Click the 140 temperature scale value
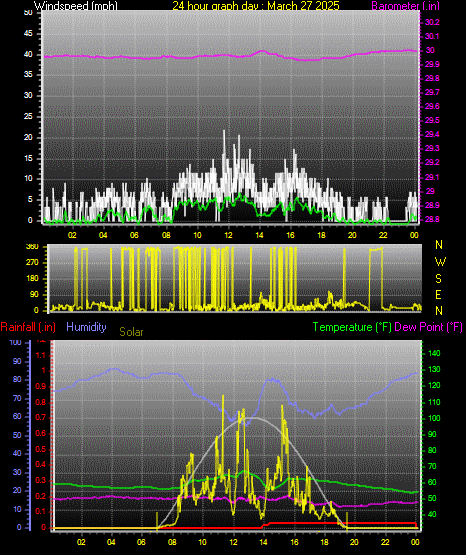 (434, 353)
